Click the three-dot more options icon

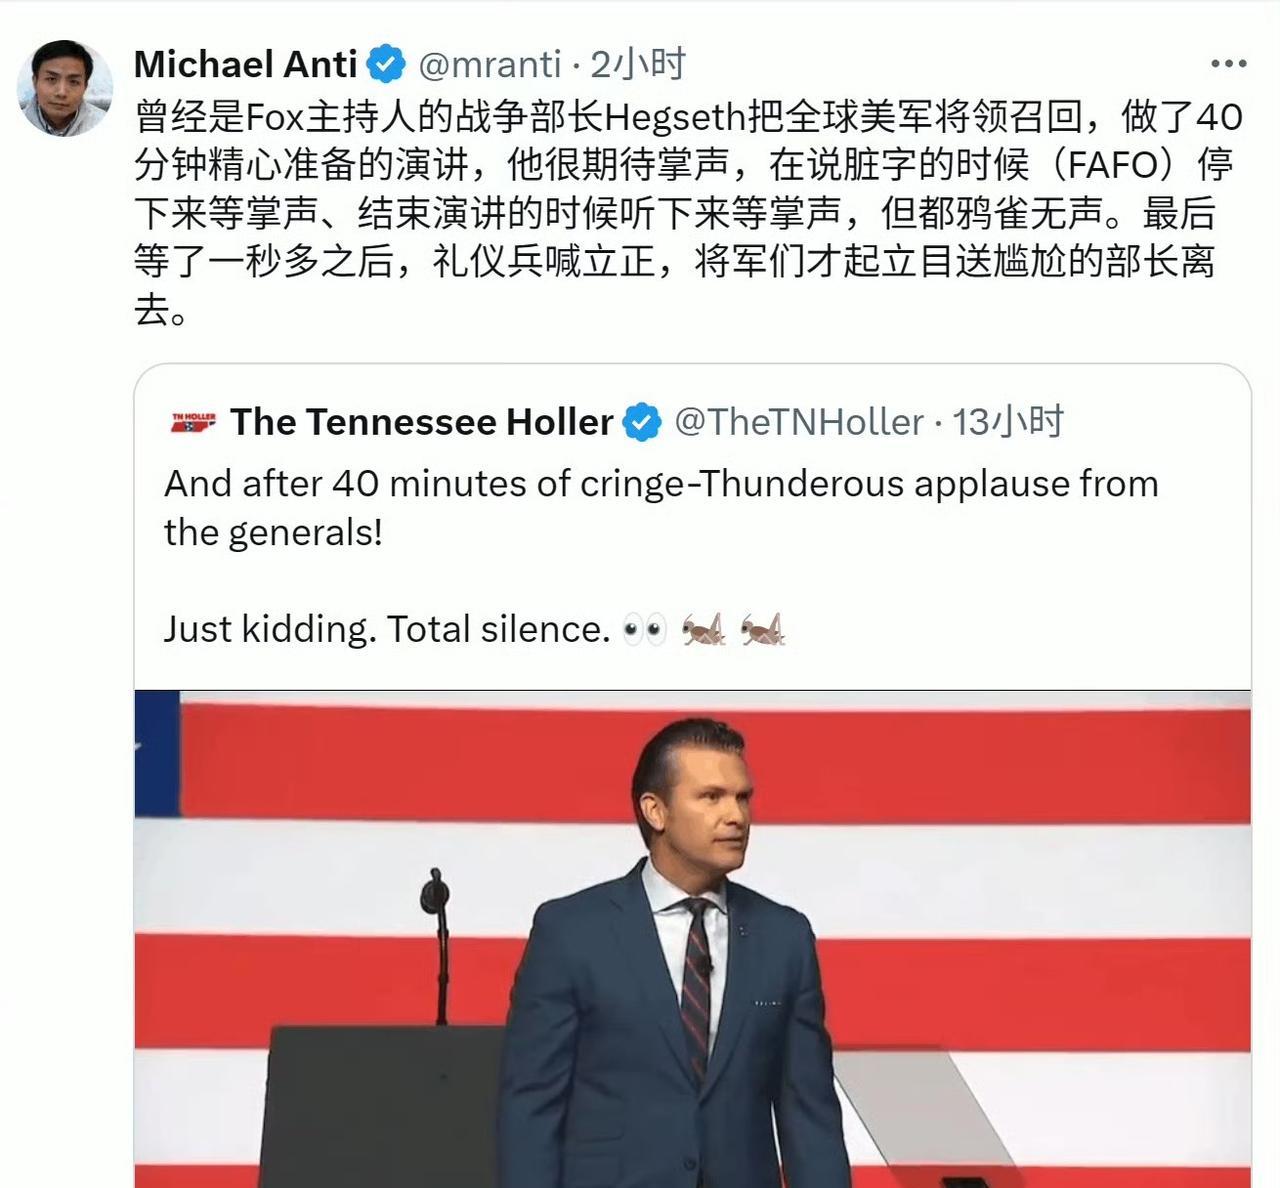[x=1228, y=64]
